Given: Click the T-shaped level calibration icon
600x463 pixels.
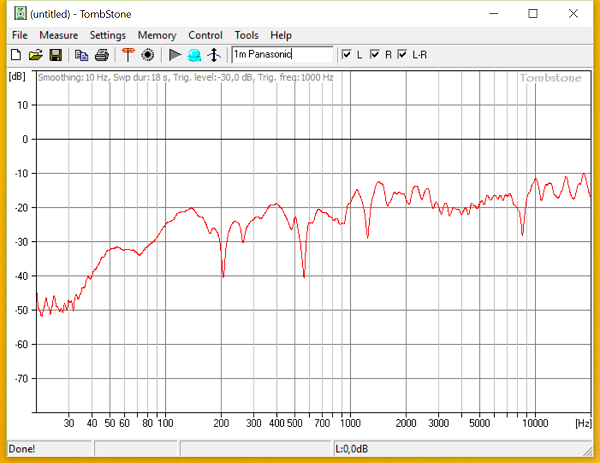Looking at the screenshot, I should [x=128, y=55].
